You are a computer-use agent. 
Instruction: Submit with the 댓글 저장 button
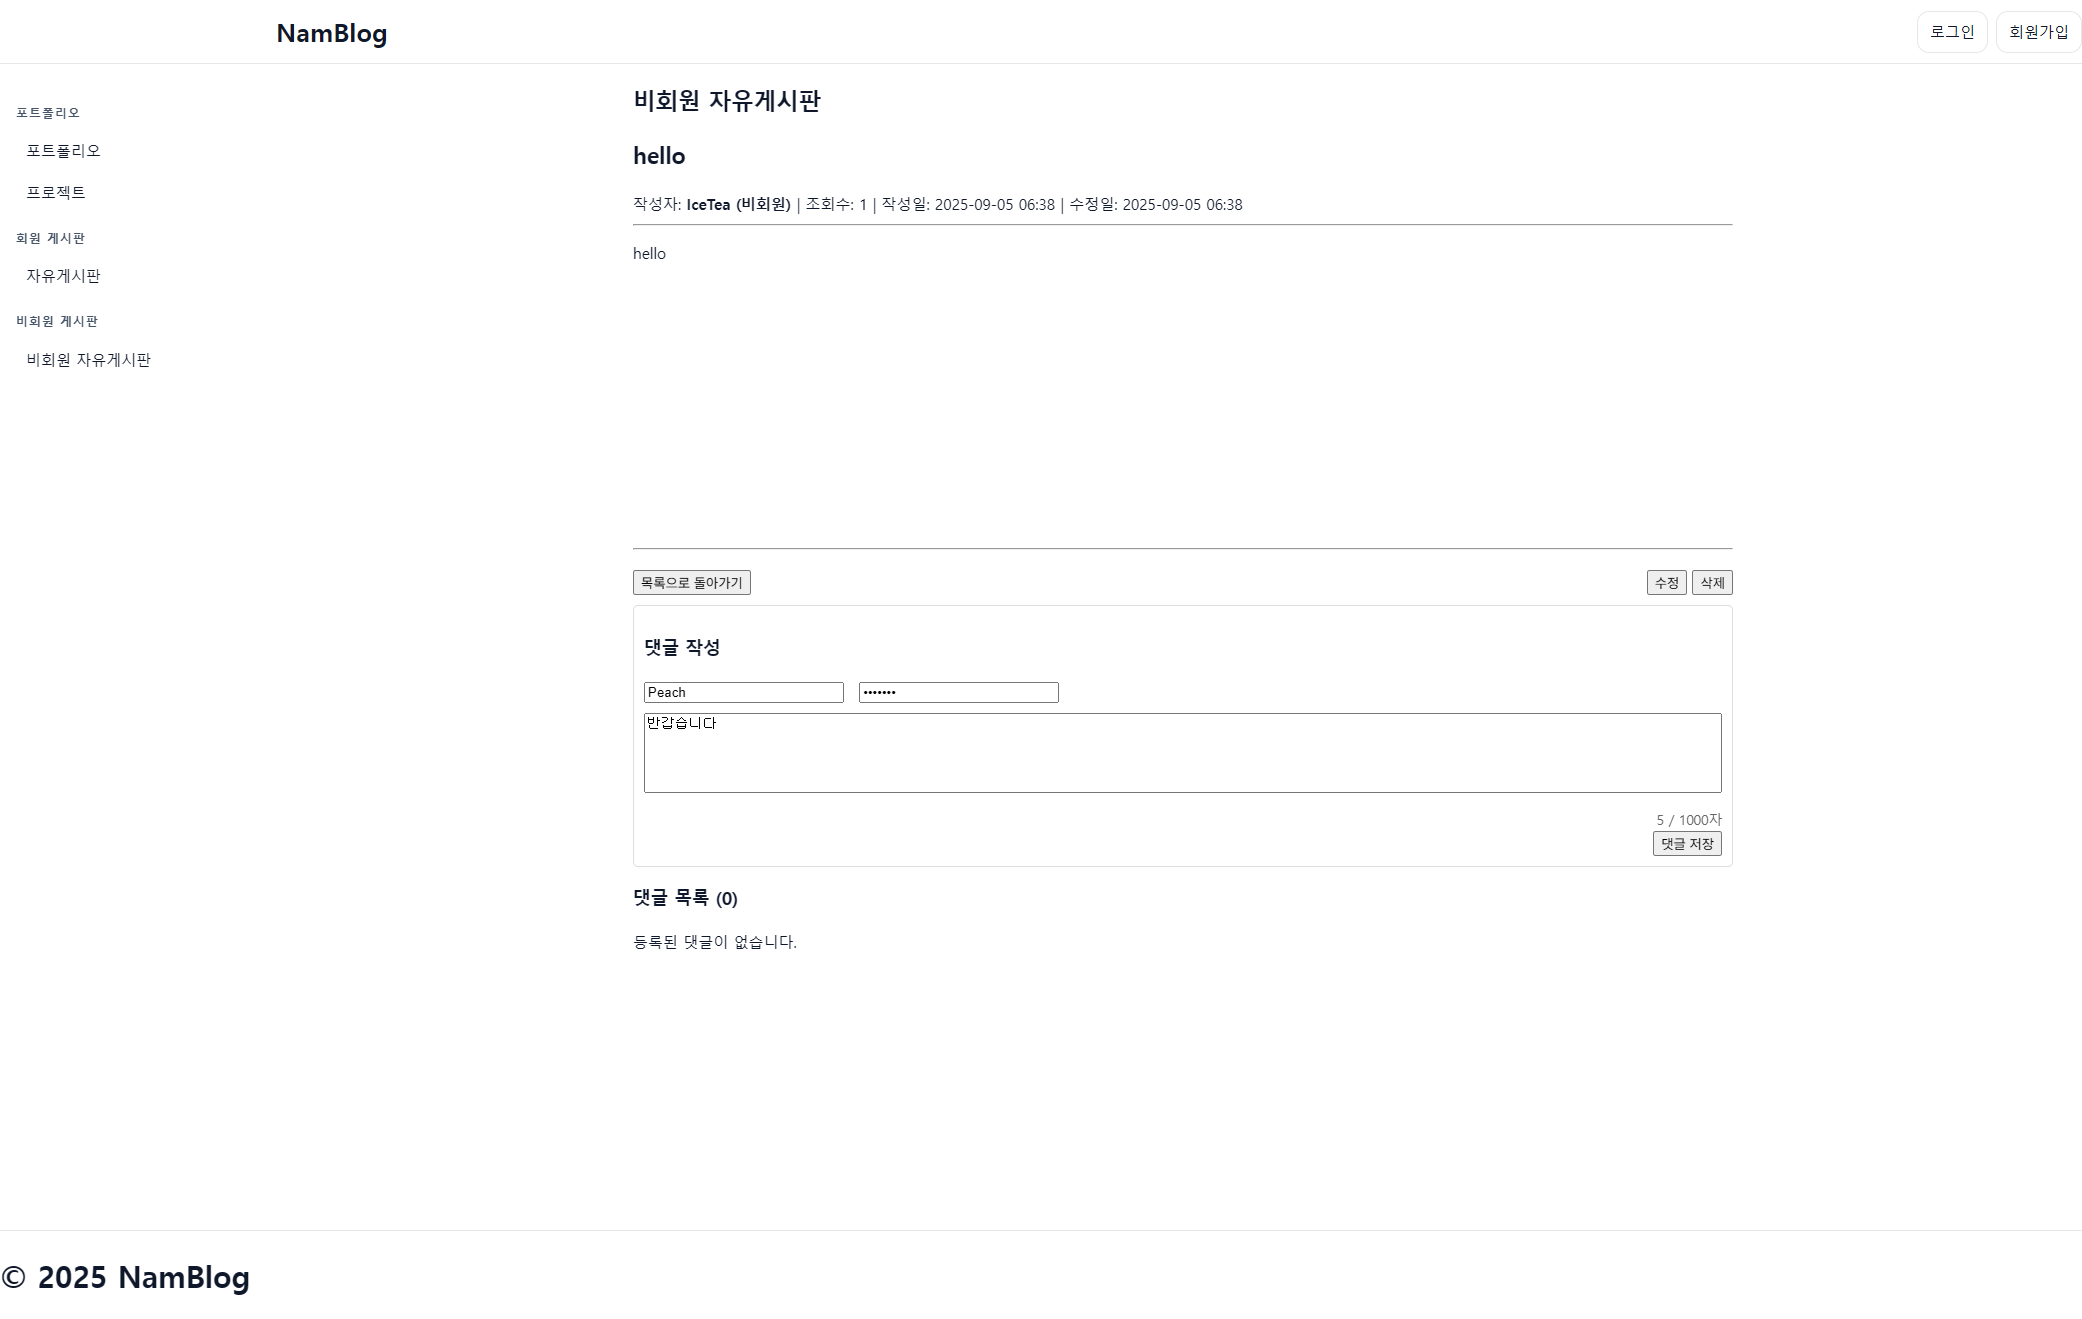(x=1686, y=843)
